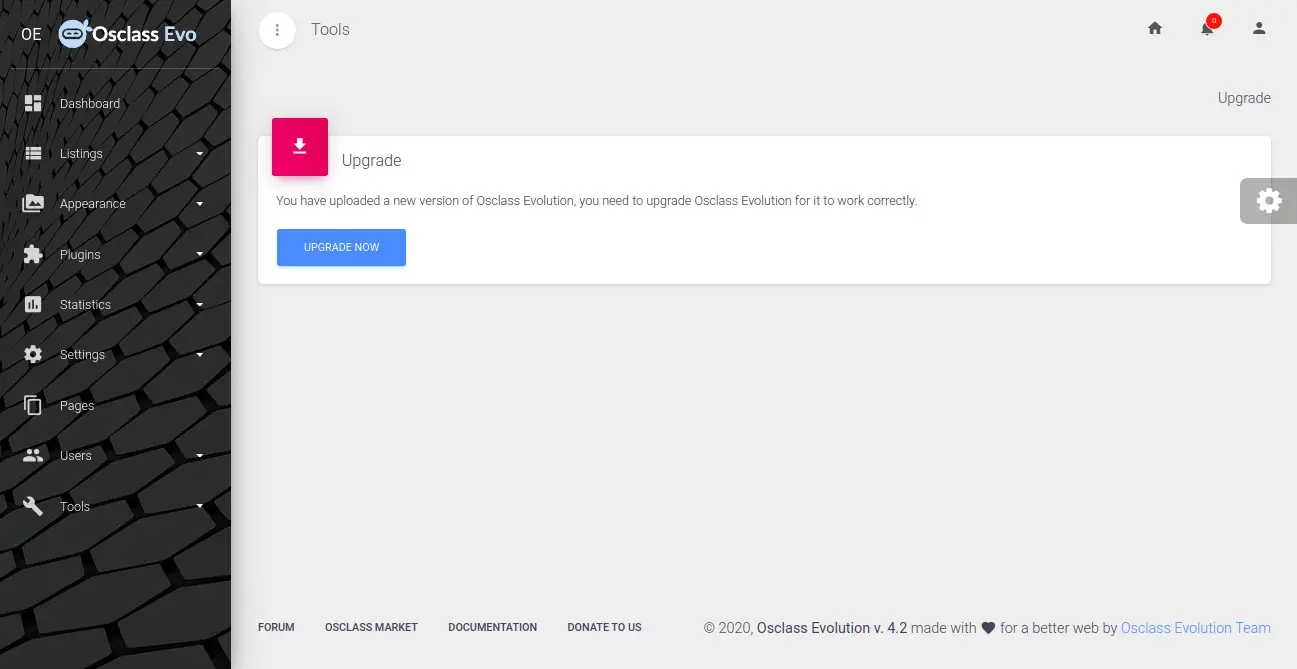This screenshot has width=1297, height=669.
Task: Toggle sidebar with three-dot round button
Action: pyautogui.click(x=277, y=30)
